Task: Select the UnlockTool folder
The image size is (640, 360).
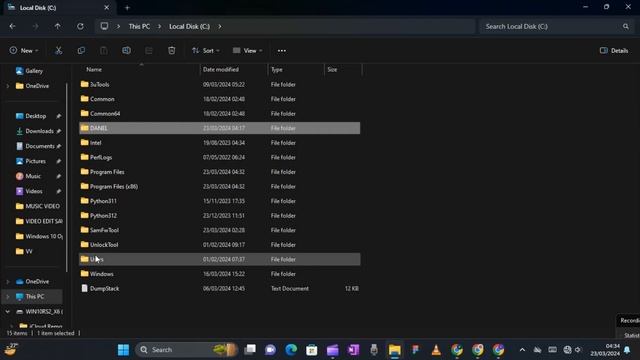Action: [x=220, y=245]
